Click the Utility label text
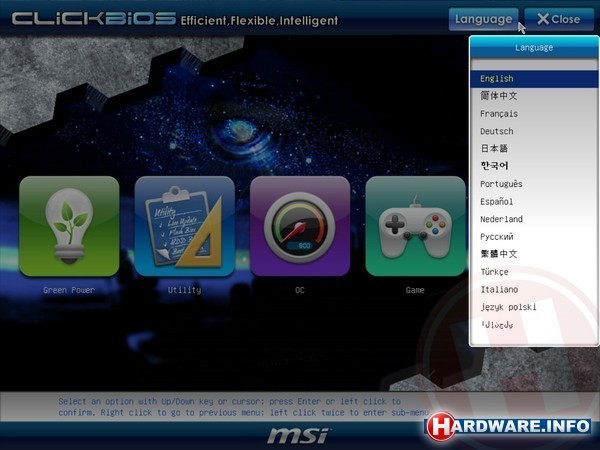 coord(184,290)
